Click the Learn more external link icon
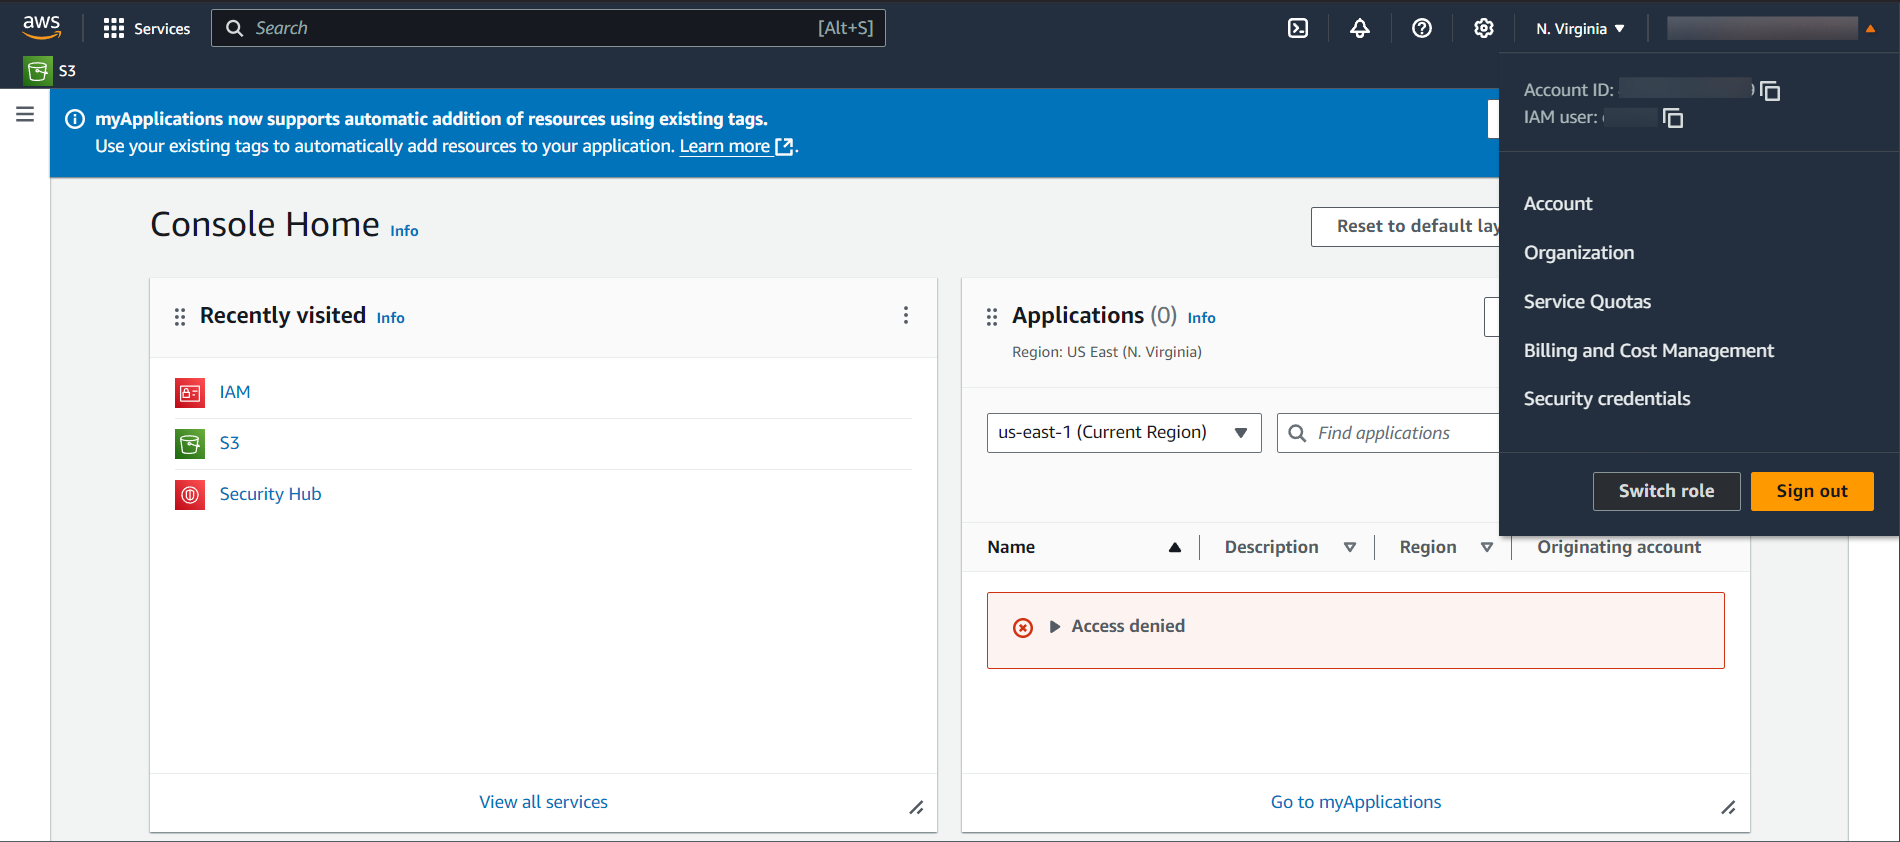The height and width of the screenshot is (842, 1900). tap(785, 147)
